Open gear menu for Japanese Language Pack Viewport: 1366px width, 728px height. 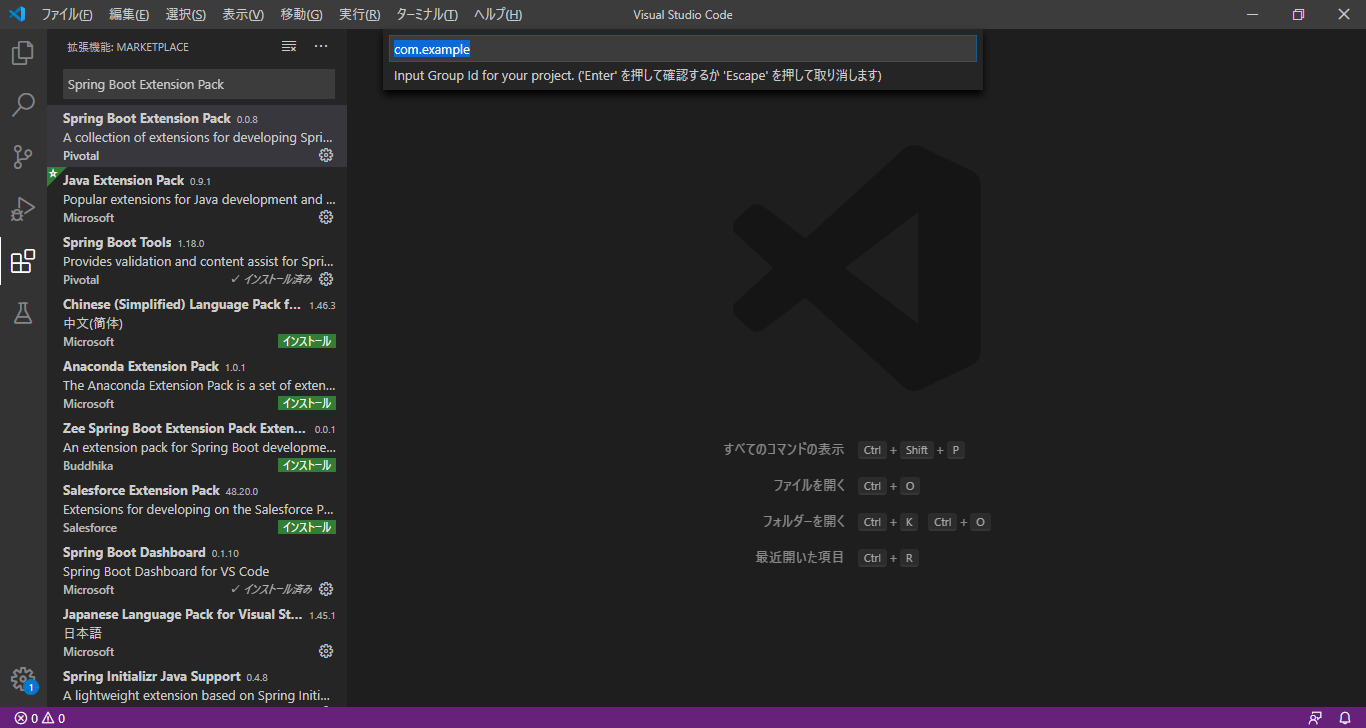pos(326,651)
